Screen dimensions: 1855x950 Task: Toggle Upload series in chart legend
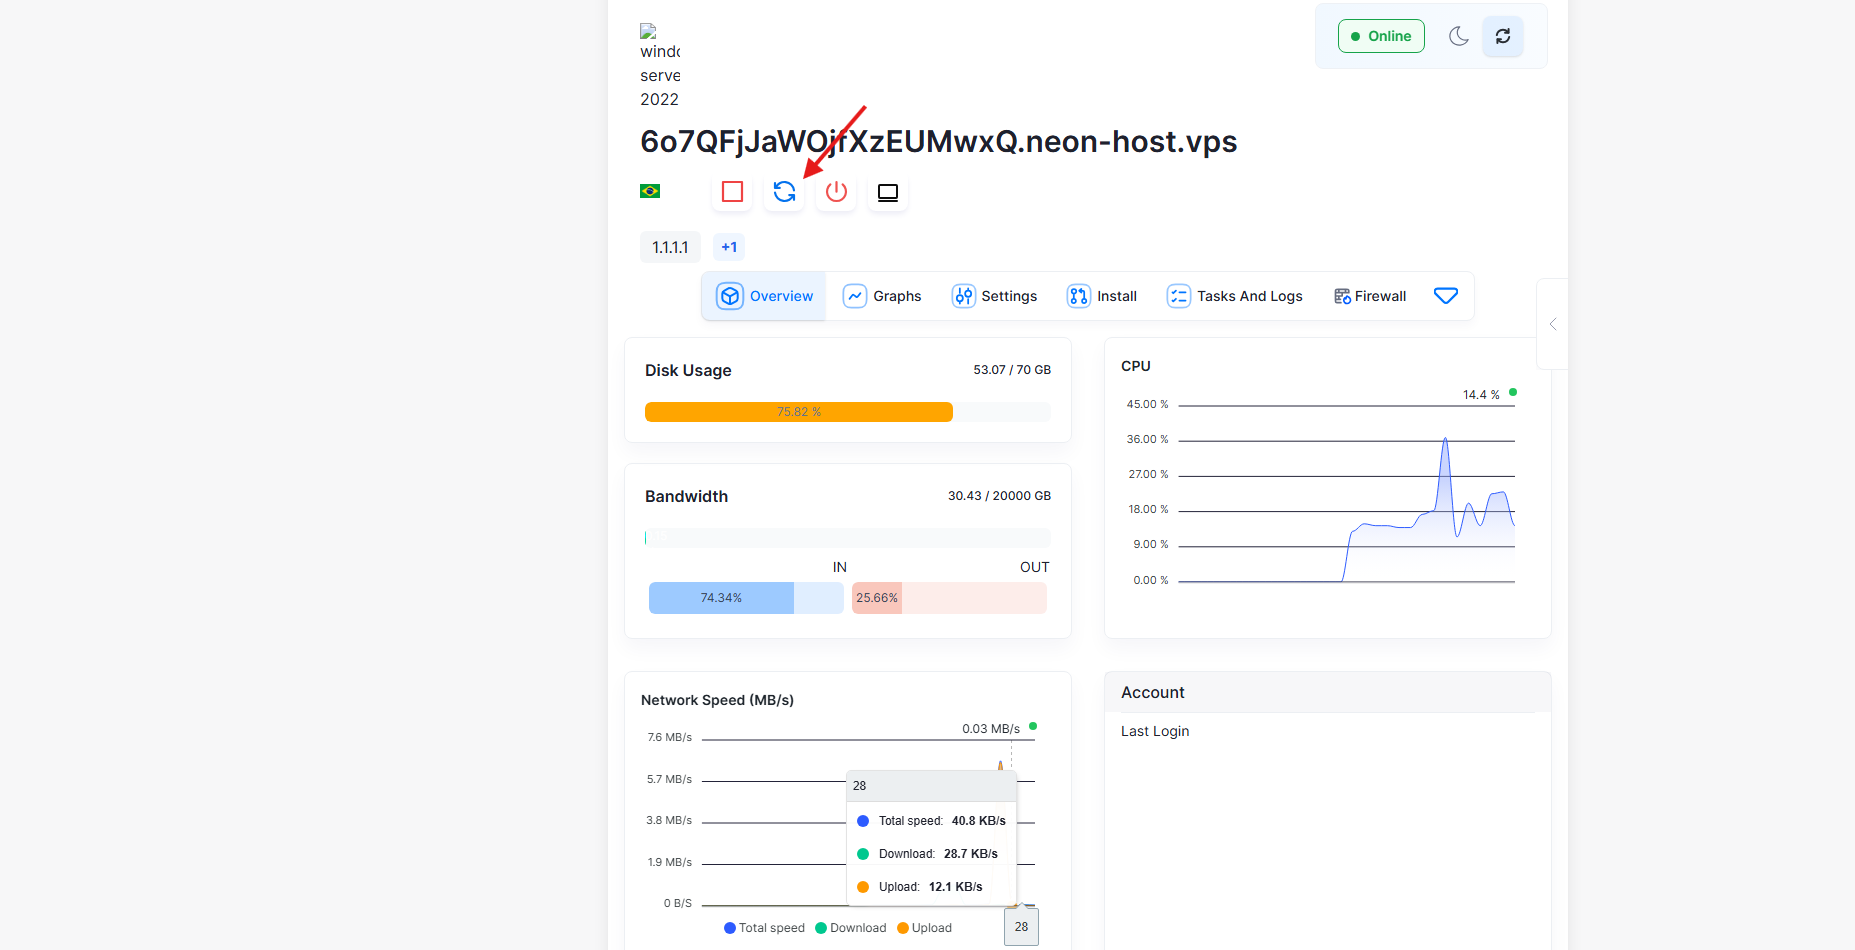[x=925, y=928]
